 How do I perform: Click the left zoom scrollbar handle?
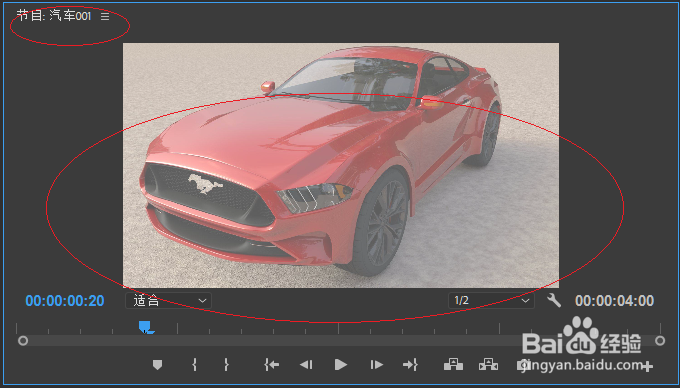tap(23, 341)
